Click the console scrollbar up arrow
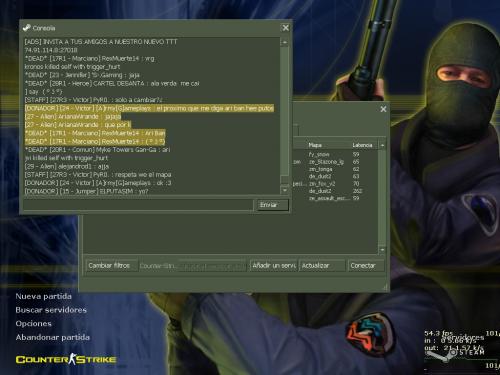 coord(285,42)
